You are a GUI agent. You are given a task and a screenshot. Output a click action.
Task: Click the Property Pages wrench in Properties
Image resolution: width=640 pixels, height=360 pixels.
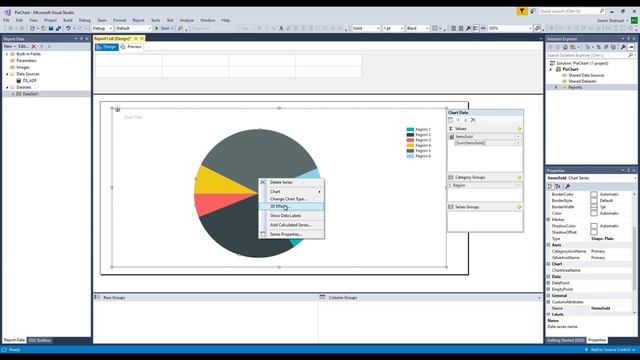pyautogui.click(x=567, y=186)
